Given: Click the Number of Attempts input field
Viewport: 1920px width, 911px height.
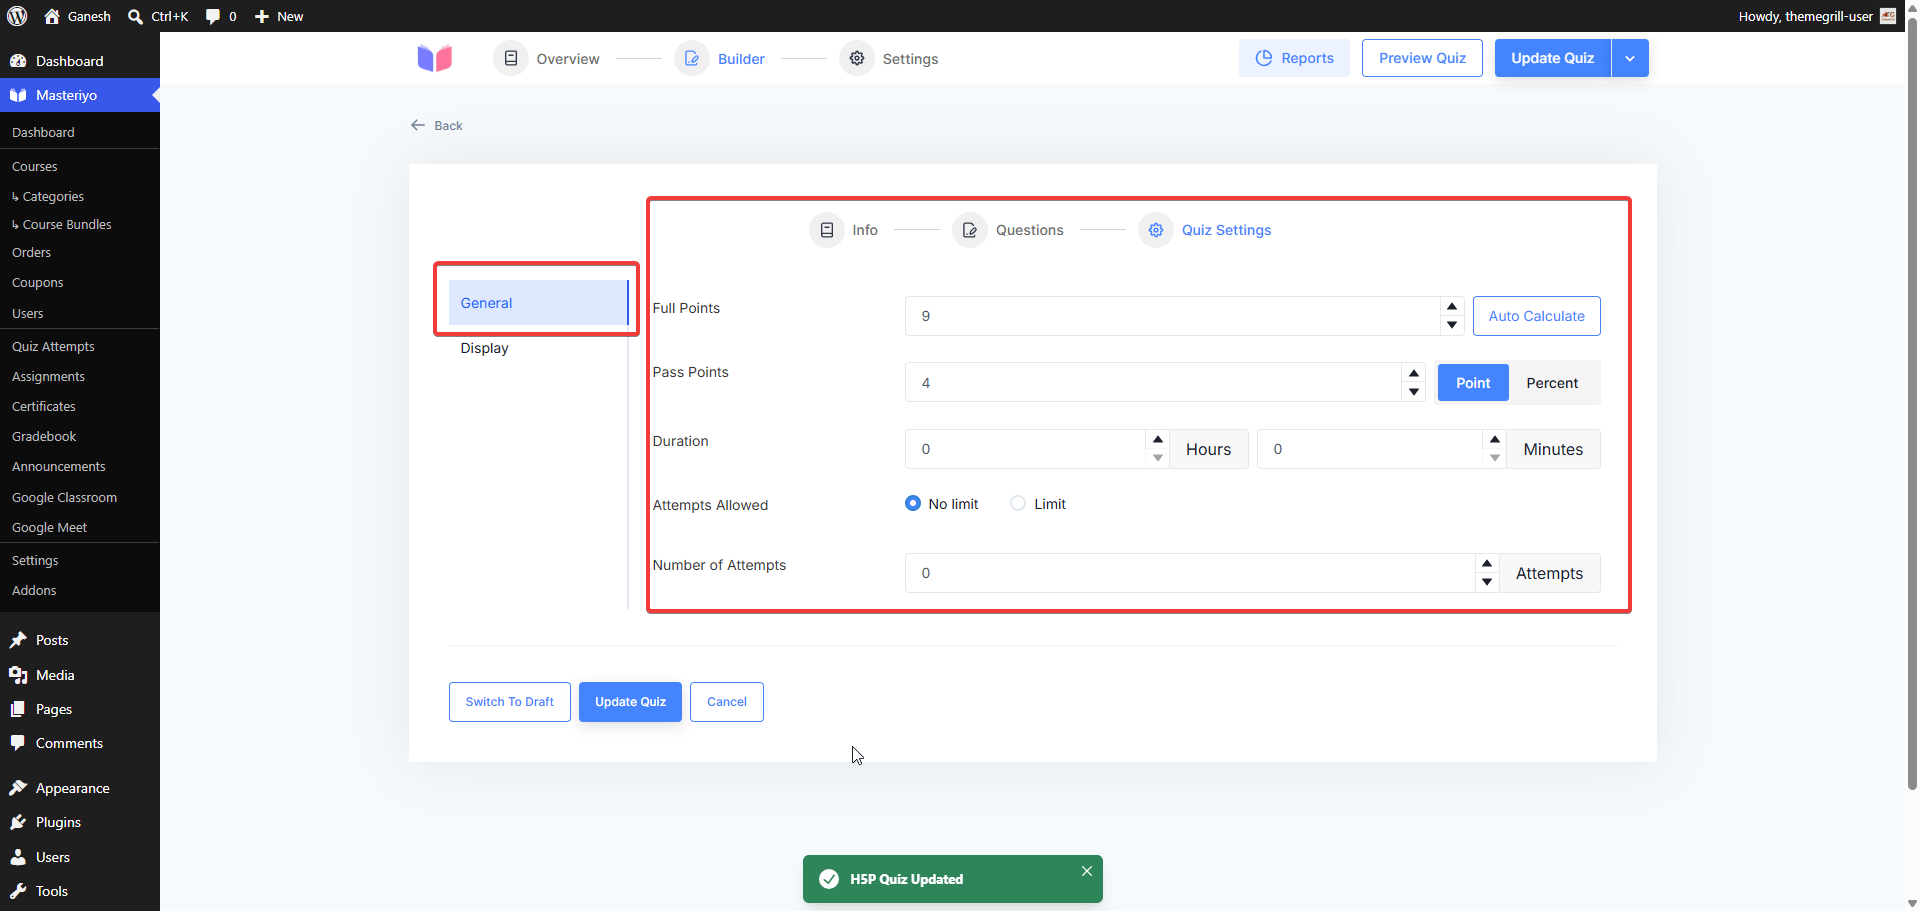Looking at the screenshot, I should tap(1190, 573).
